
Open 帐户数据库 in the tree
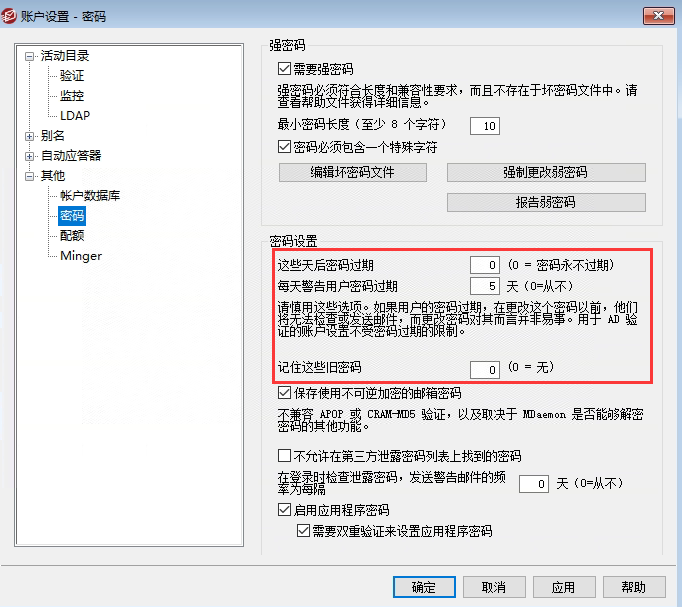tap(90, 196)
